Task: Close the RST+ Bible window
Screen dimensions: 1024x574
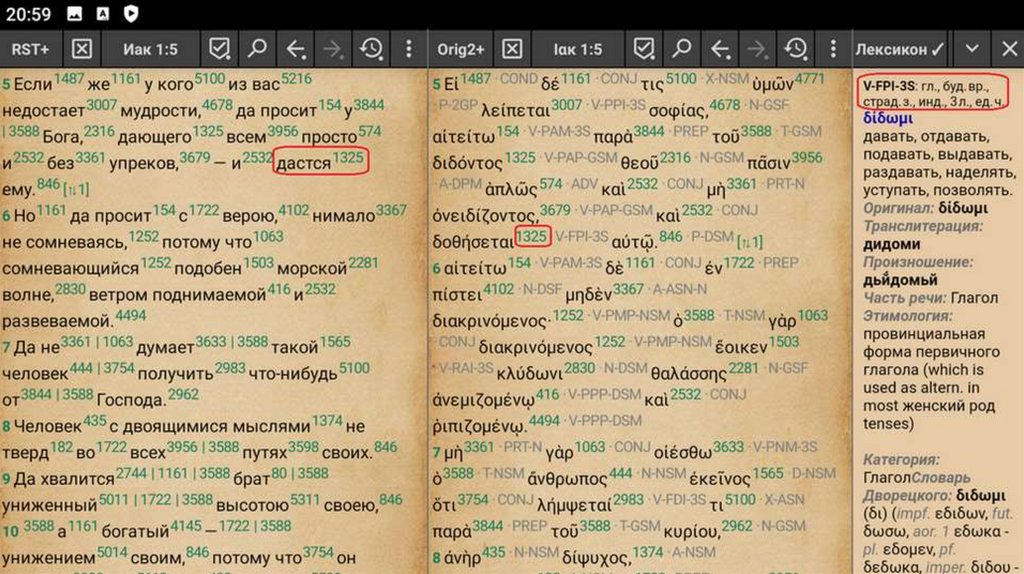Action: (x=82, y=49)
